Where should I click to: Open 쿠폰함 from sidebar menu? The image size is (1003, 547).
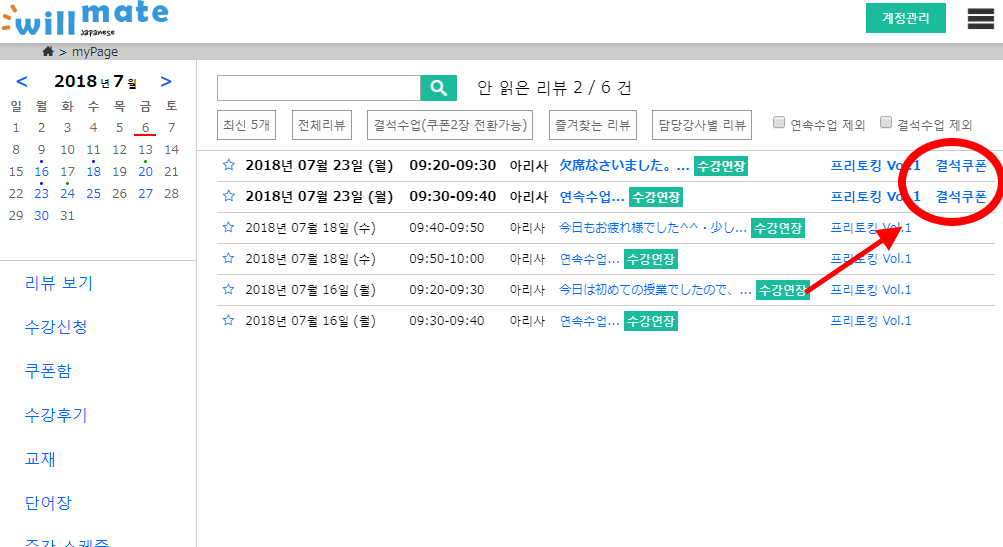[x=48, y=371]
